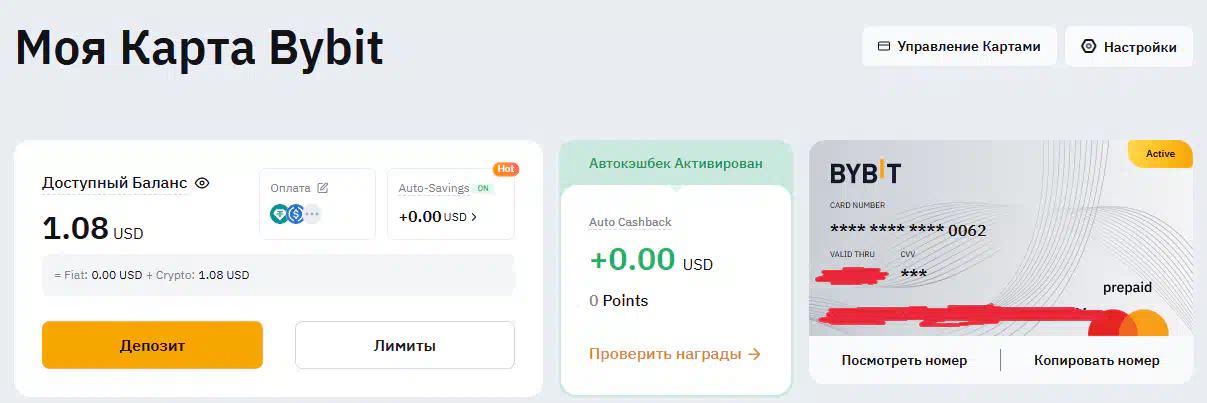1207x403 pixels.
Task: Open the three-dots more coins icon
Action: 312,213
